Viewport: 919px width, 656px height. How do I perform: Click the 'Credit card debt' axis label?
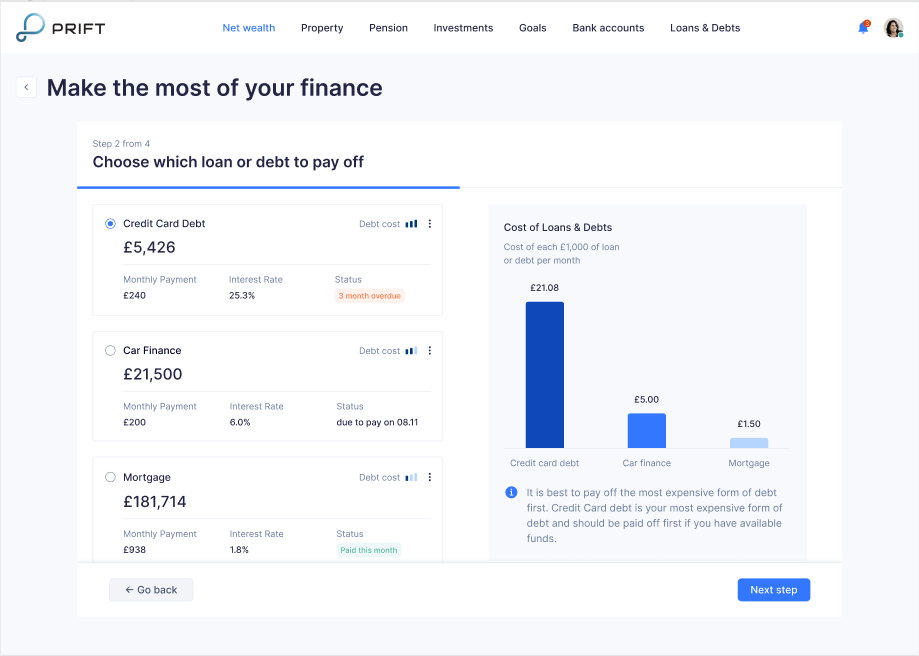click(x=544, y=463)
